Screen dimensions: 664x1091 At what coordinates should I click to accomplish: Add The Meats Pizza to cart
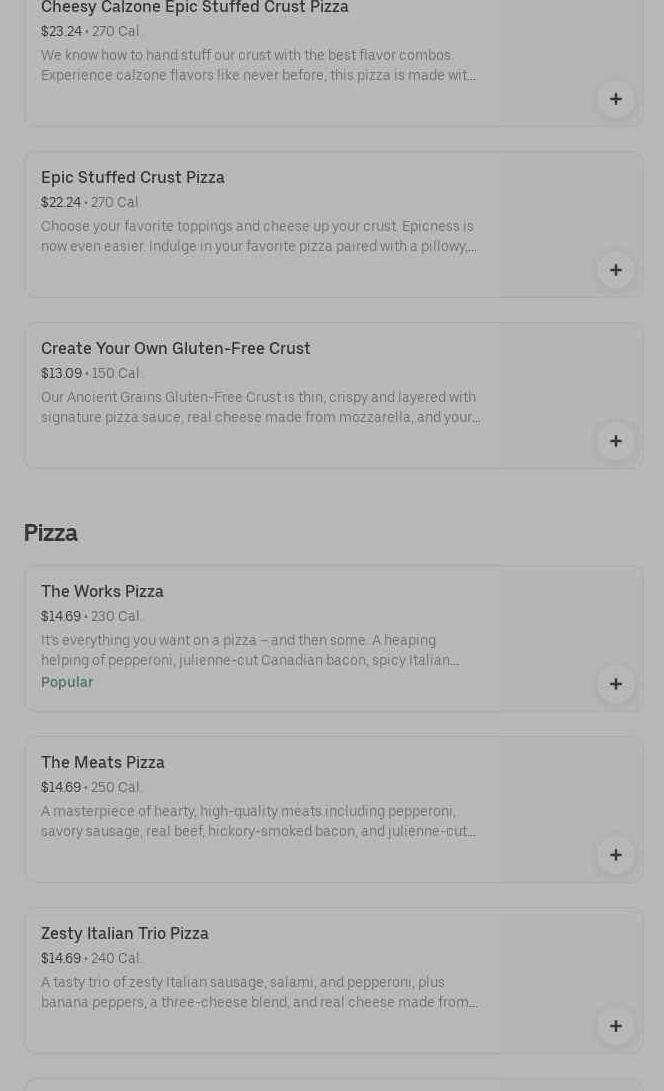[616, 855]
